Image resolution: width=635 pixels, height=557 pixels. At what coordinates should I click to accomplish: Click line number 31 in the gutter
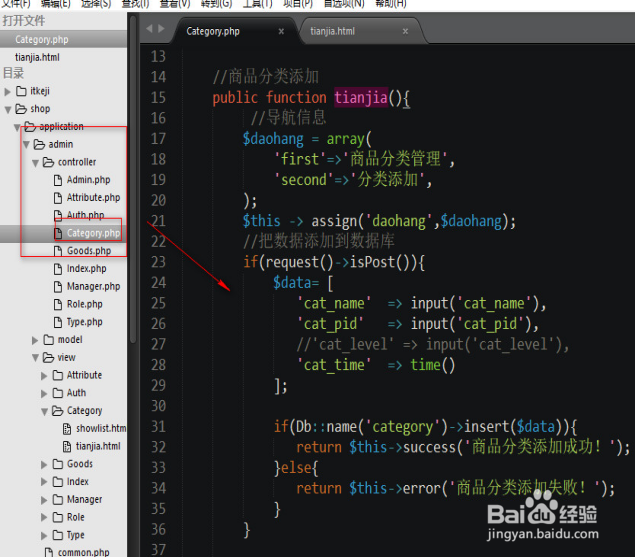pos(158,427)
